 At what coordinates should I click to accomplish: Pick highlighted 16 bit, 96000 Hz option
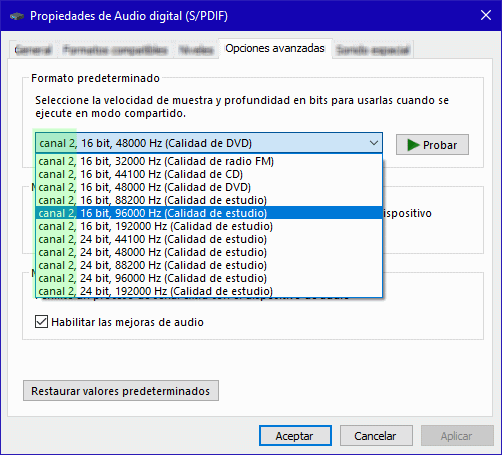[x=209, y=213]
